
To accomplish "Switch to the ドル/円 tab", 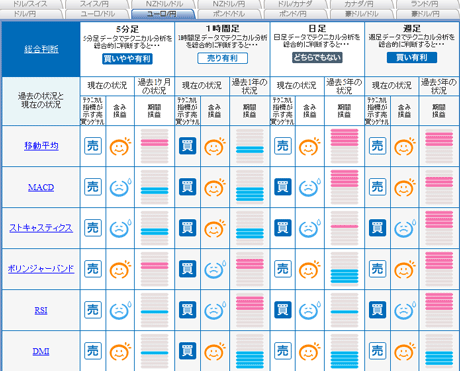I will 31,14.
